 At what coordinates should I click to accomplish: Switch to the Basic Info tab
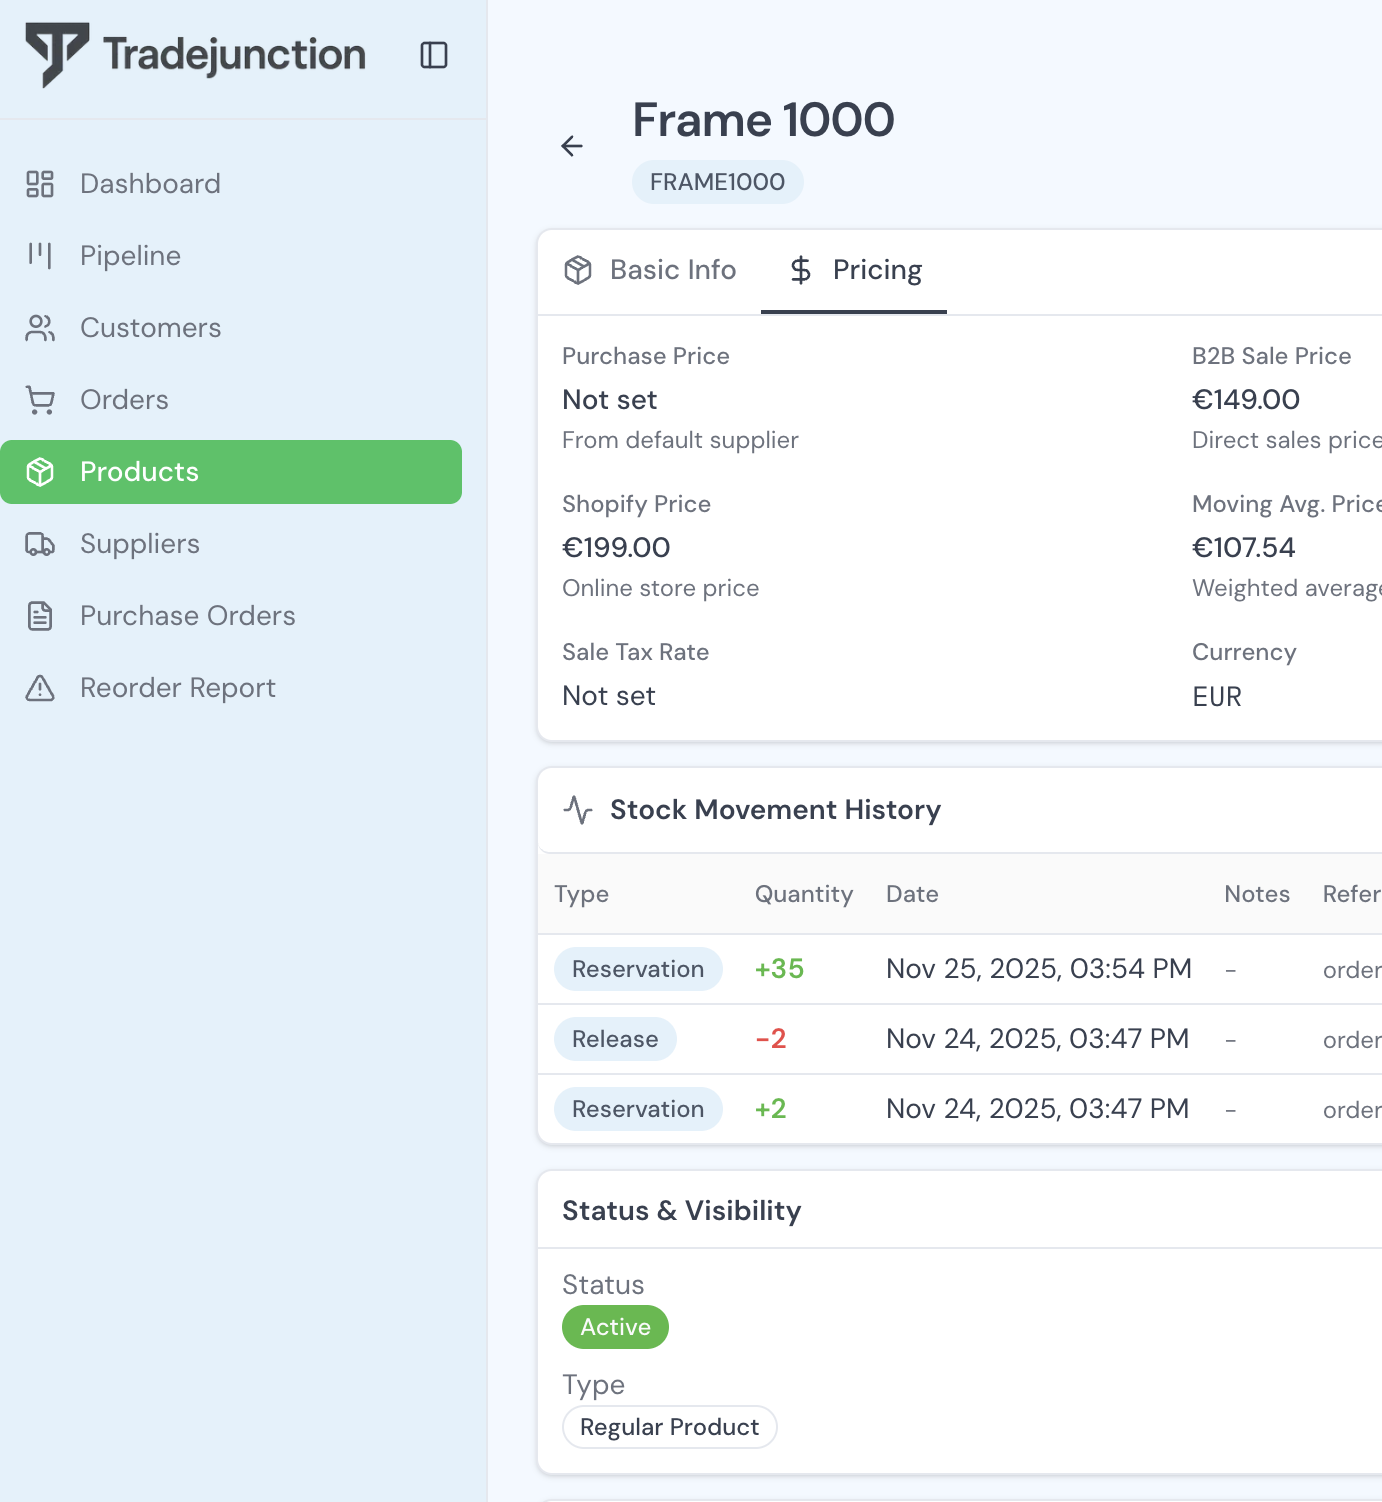pos(651,270)
